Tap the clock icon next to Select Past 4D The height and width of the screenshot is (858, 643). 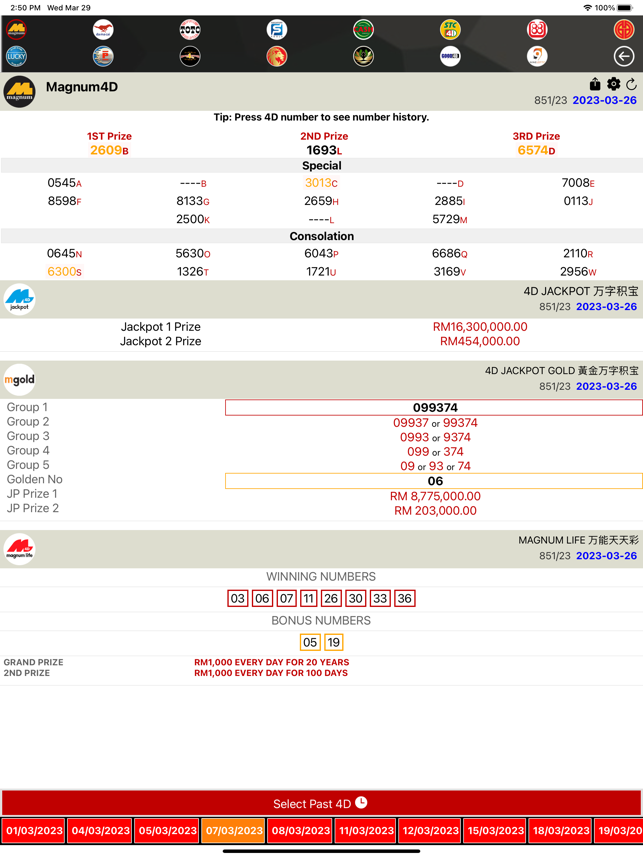pos(361,802)
